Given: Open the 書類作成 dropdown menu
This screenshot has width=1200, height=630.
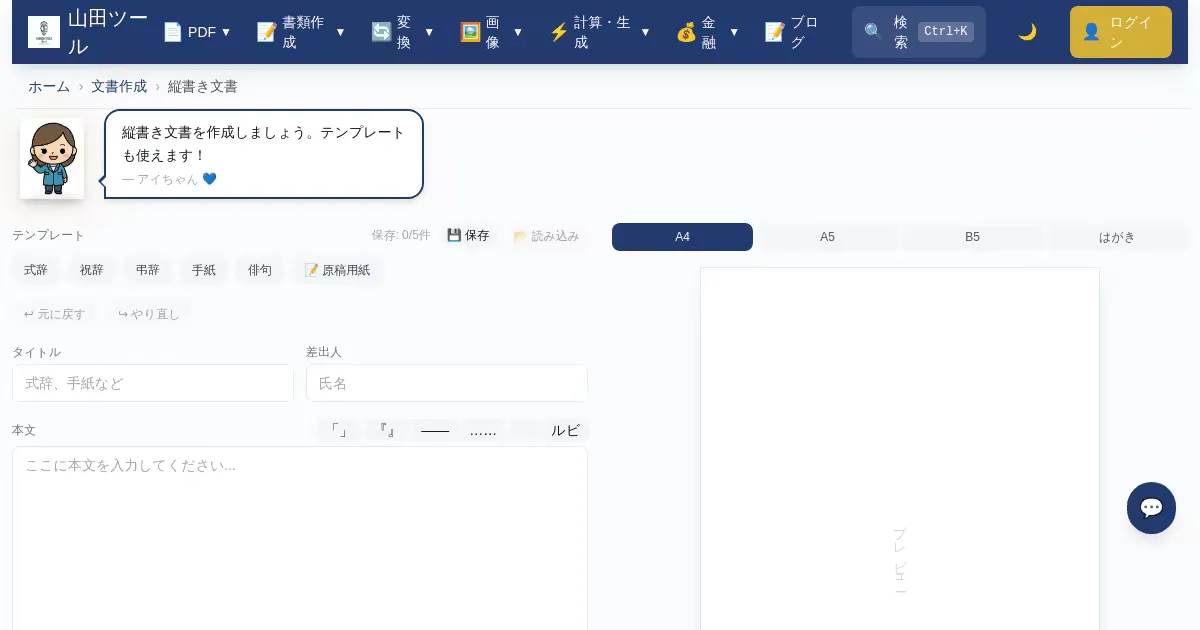Looking at the screenshot, I should point(300,32).
